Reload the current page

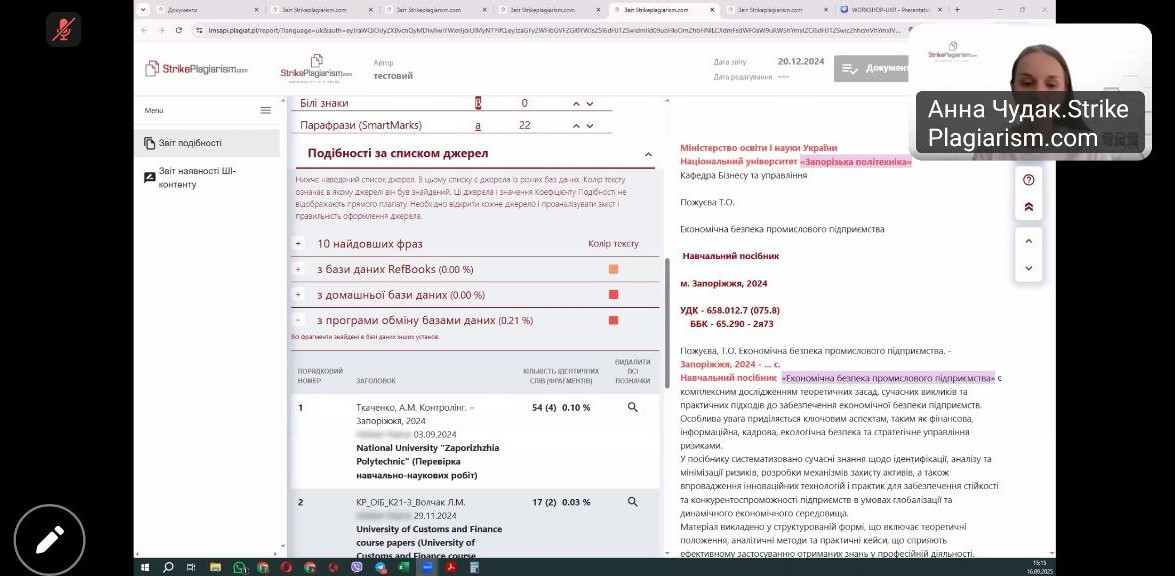178,30
